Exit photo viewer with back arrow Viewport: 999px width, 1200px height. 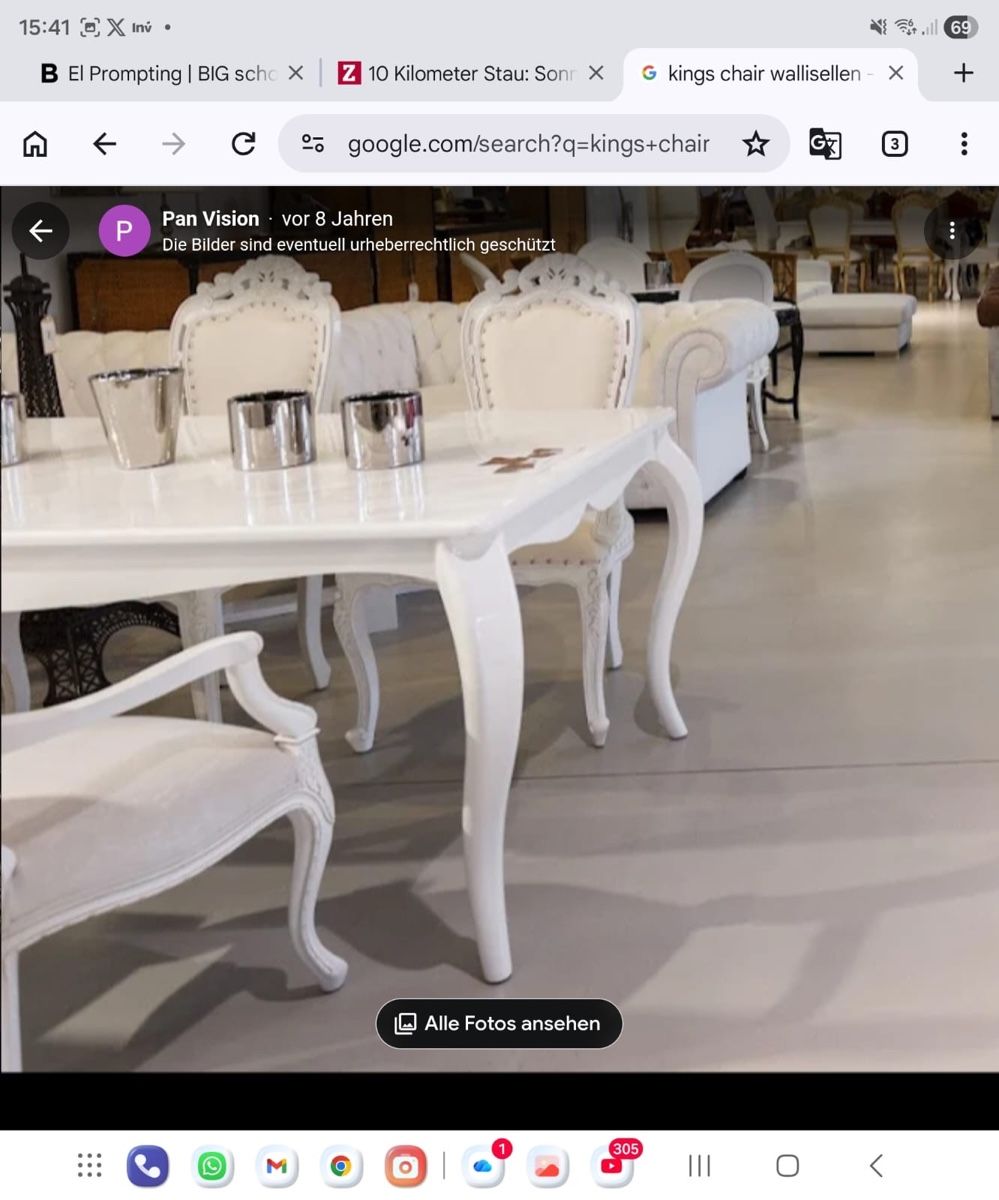(x=41, y=231)
